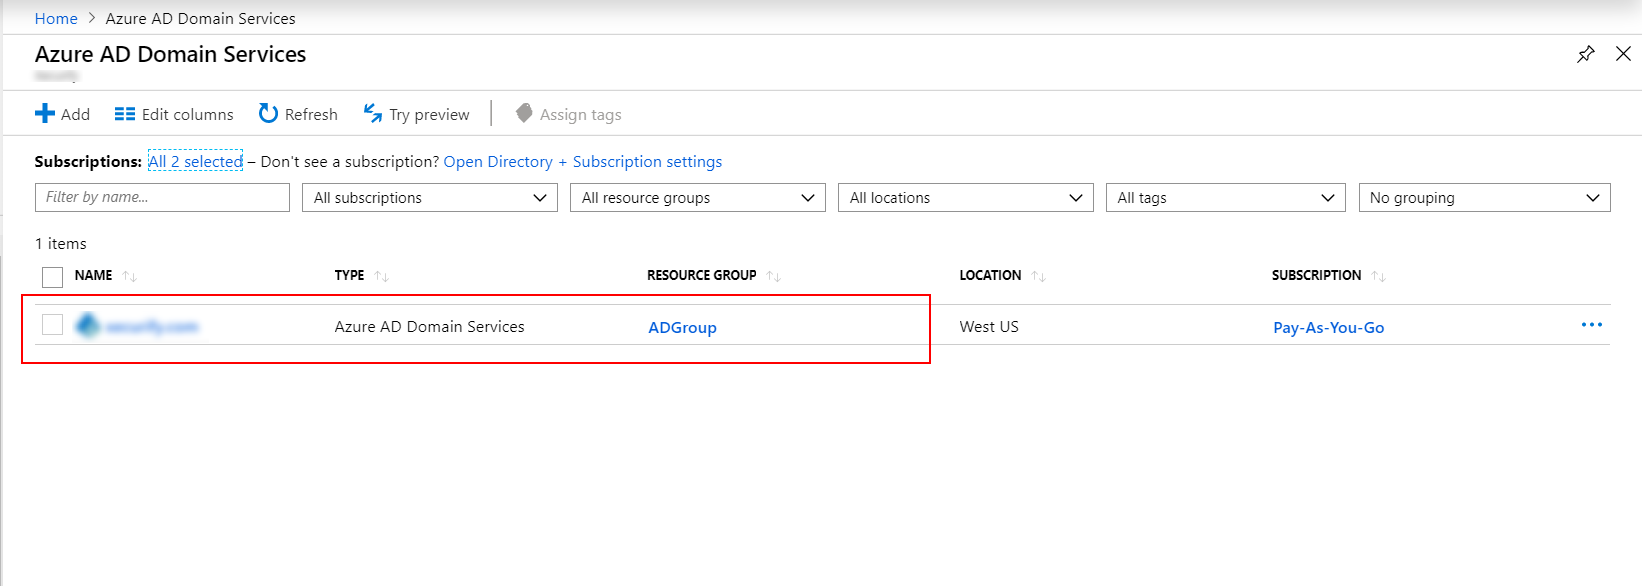The width and height of the screenshot is (1642, 586).
Task: Click the West US location cell
Action: (x=989, y=327)
